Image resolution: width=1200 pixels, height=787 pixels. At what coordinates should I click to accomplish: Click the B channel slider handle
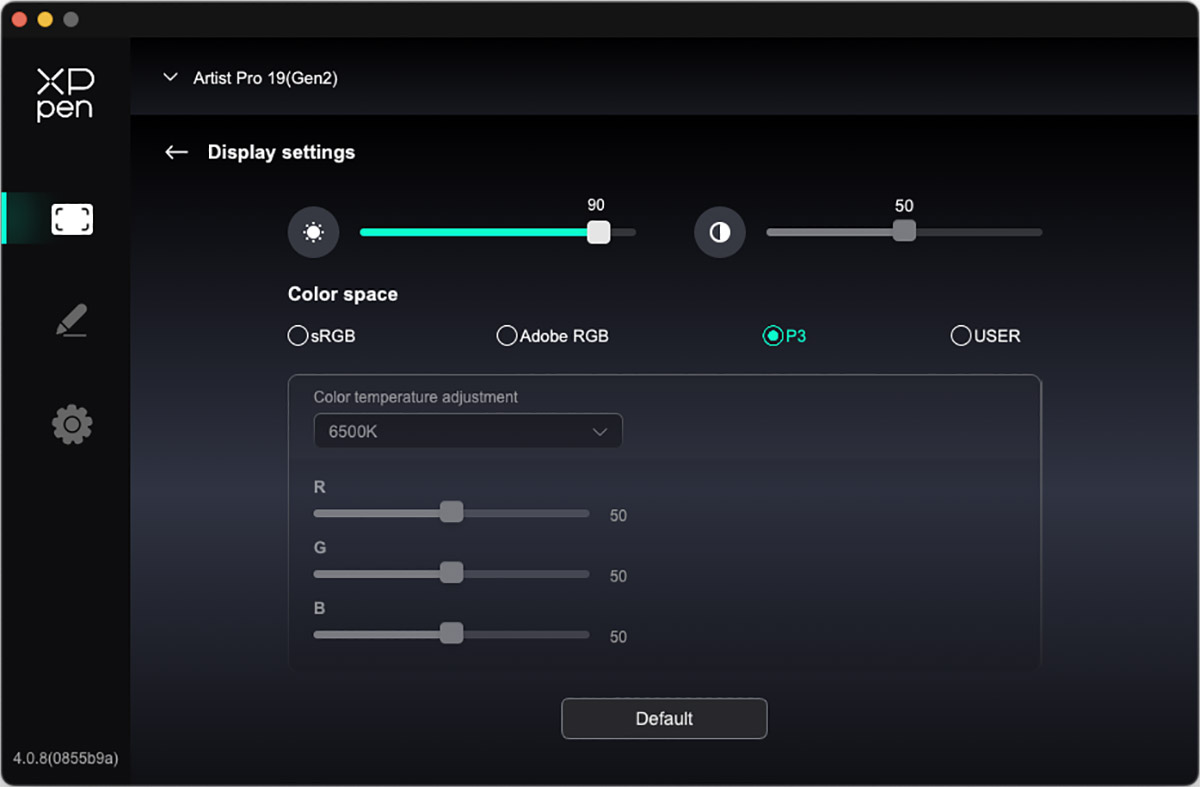click(x=452, y=633)
